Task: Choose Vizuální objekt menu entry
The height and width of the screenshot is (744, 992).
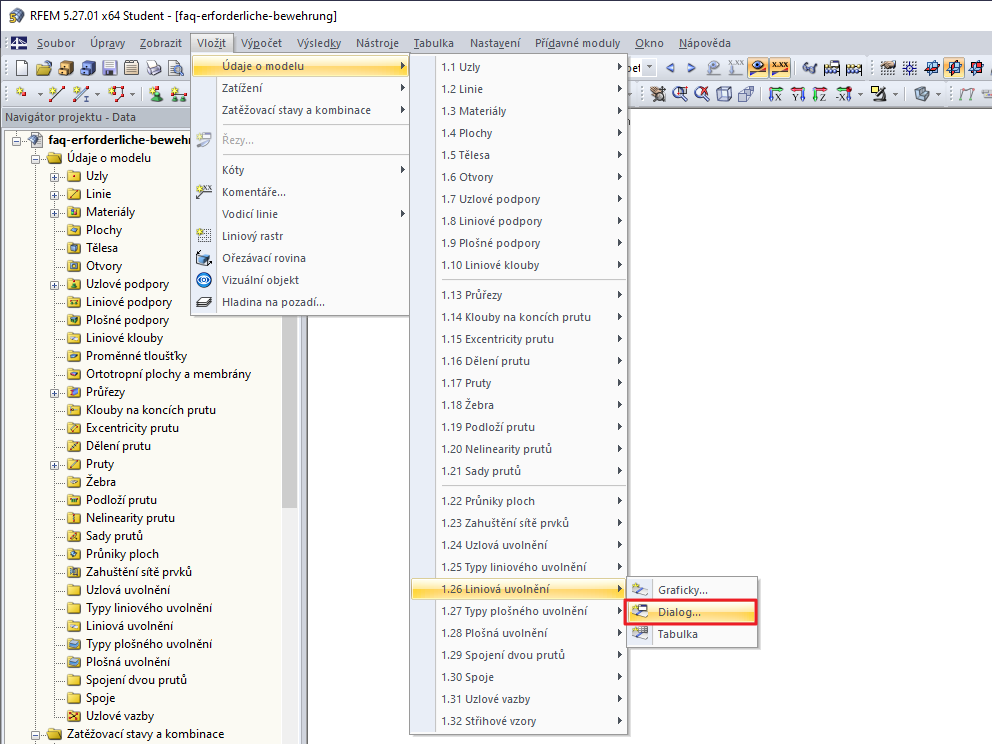Action: point(301,280)
